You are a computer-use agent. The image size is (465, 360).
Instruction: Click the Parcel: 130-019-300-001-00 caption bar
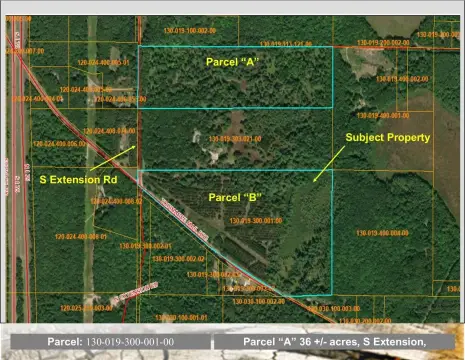[x=110, y=342]
